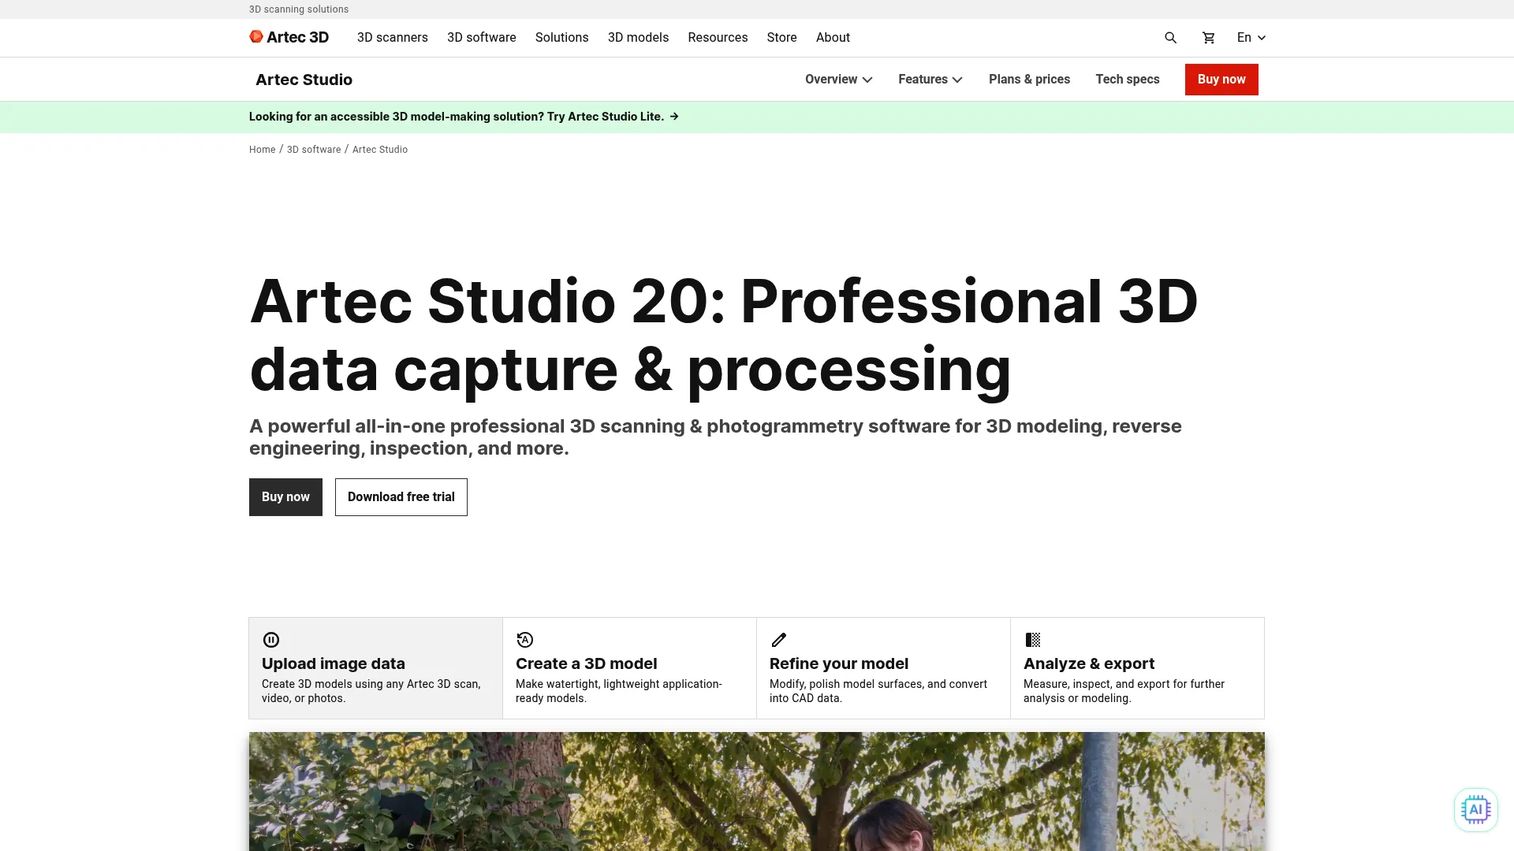
Task: Click the red Buy now button
Action: point(1221,80)
